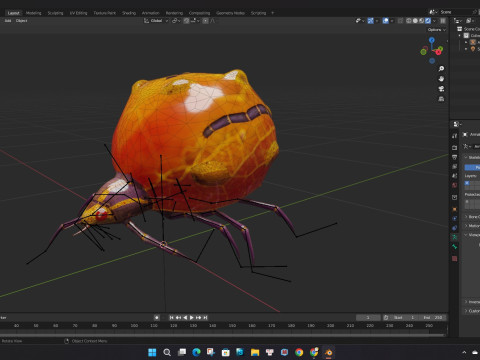Switch to the Modeling workspace tab
This screenshot has height=360, width=480.
[34, 13]
